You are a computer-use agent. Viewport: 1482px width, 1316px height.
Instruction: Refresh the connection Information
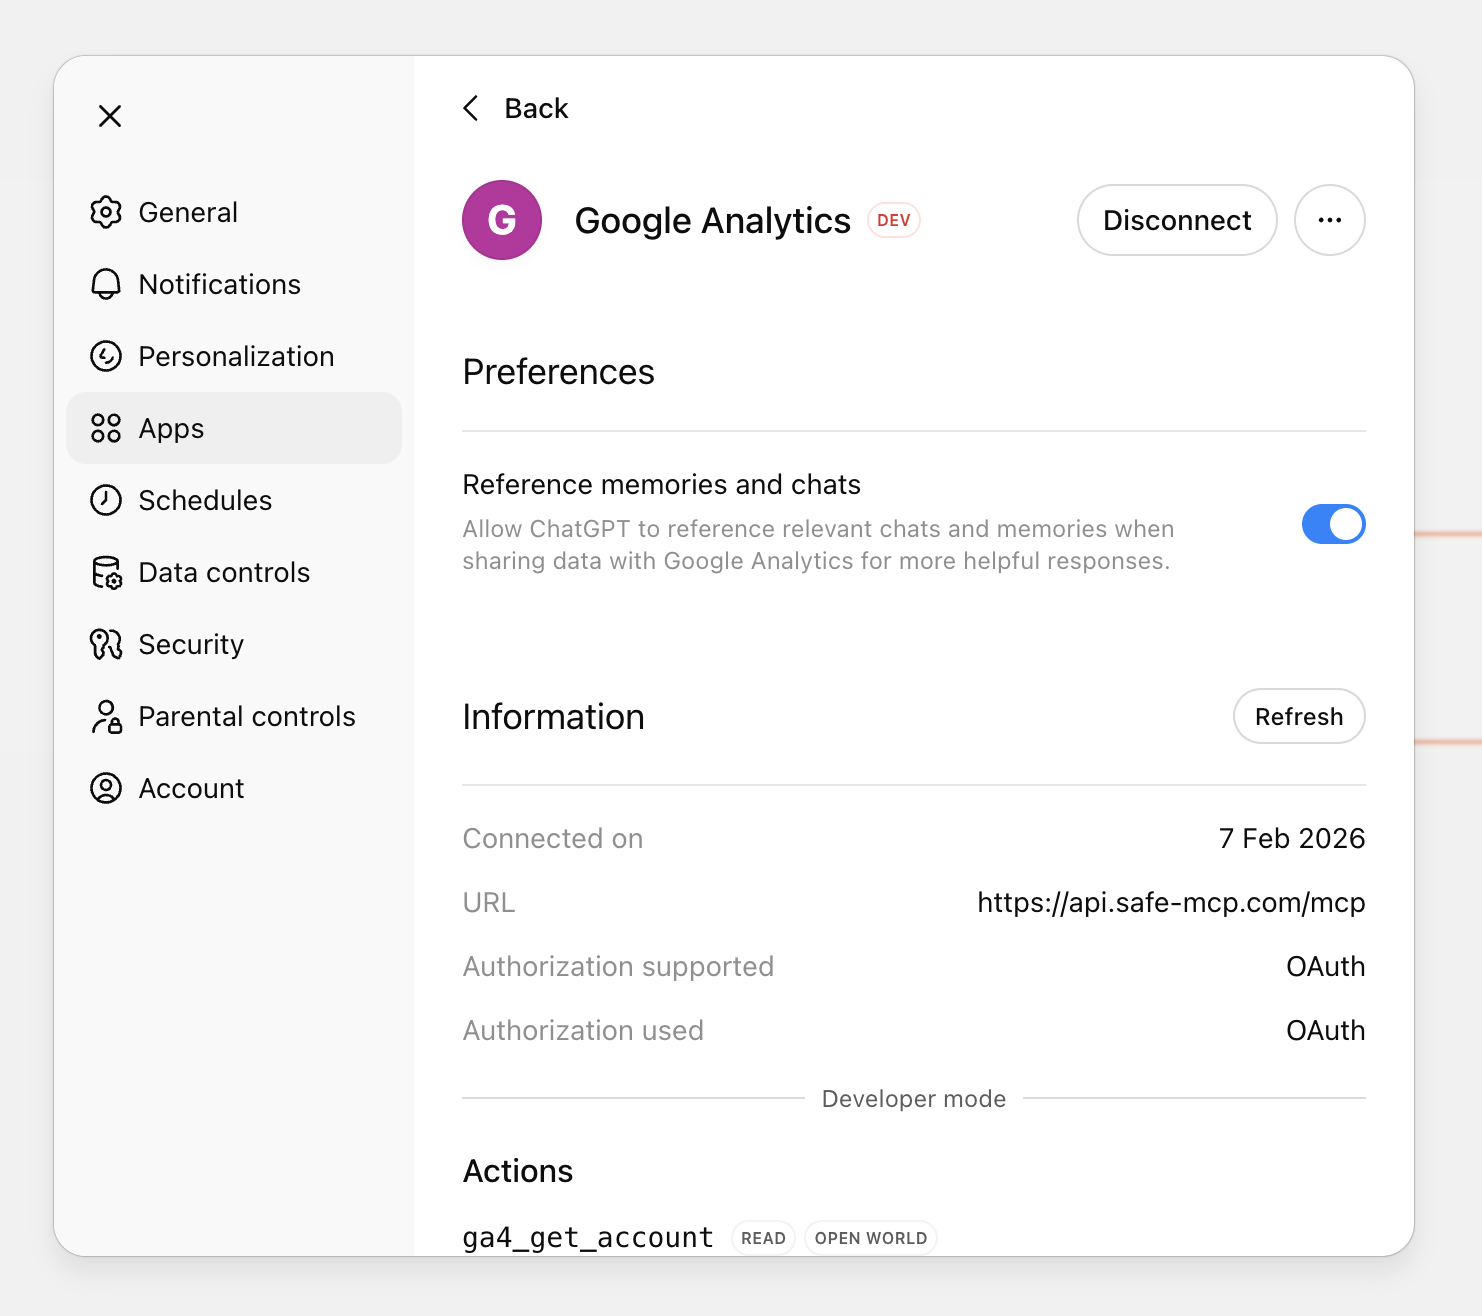coord(1298,716)
